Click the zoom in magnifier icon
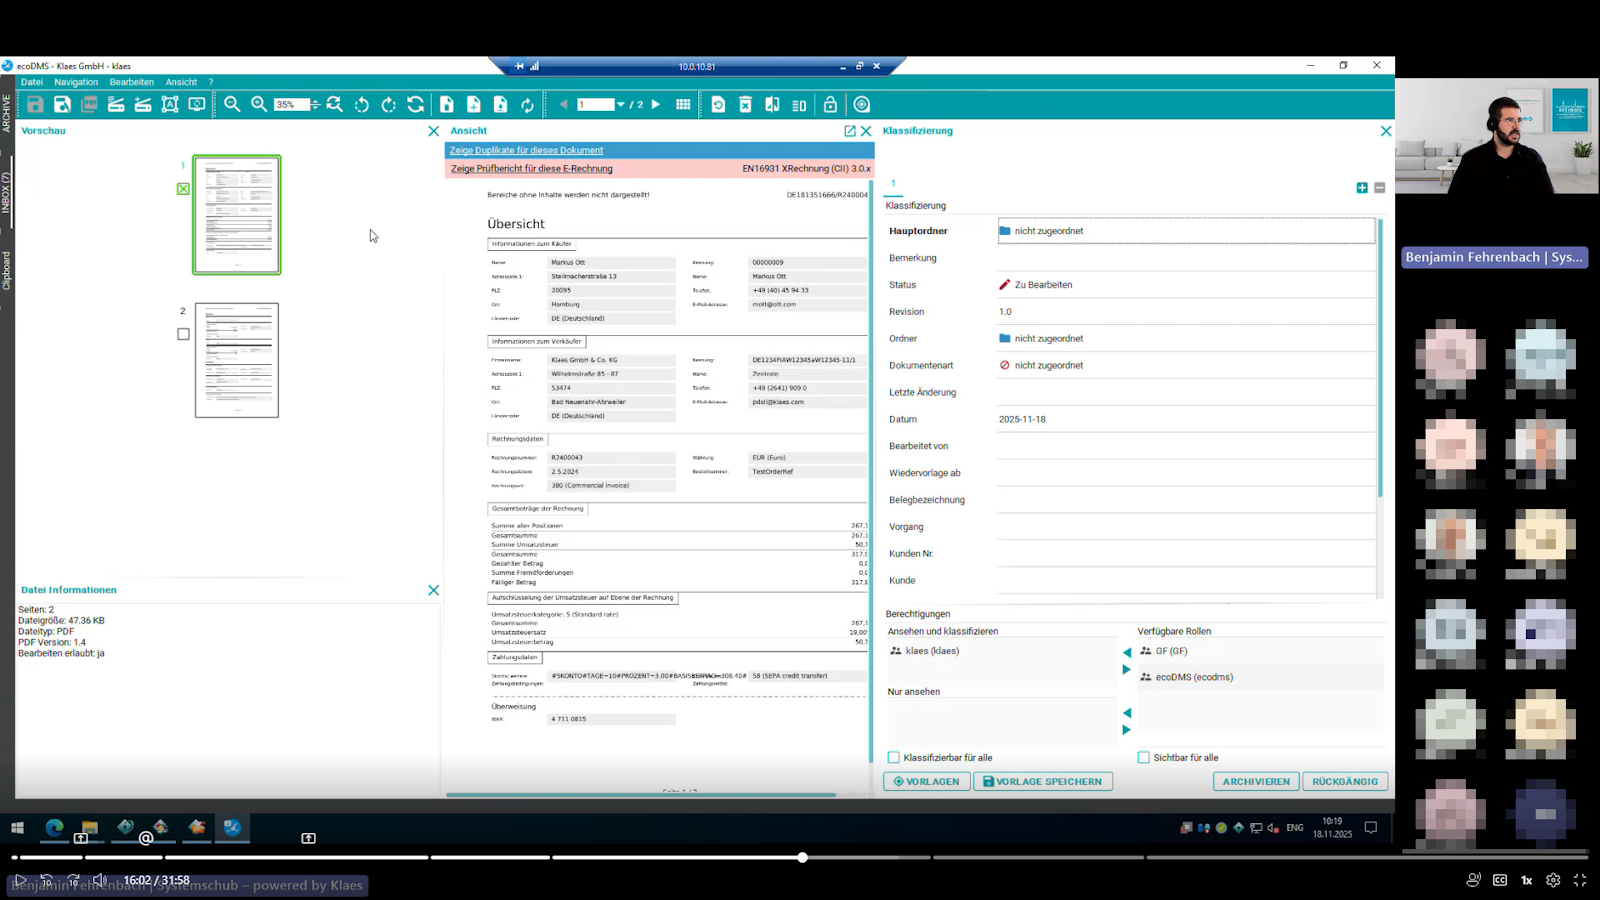The image size is (1600, 900). [259, 104]
